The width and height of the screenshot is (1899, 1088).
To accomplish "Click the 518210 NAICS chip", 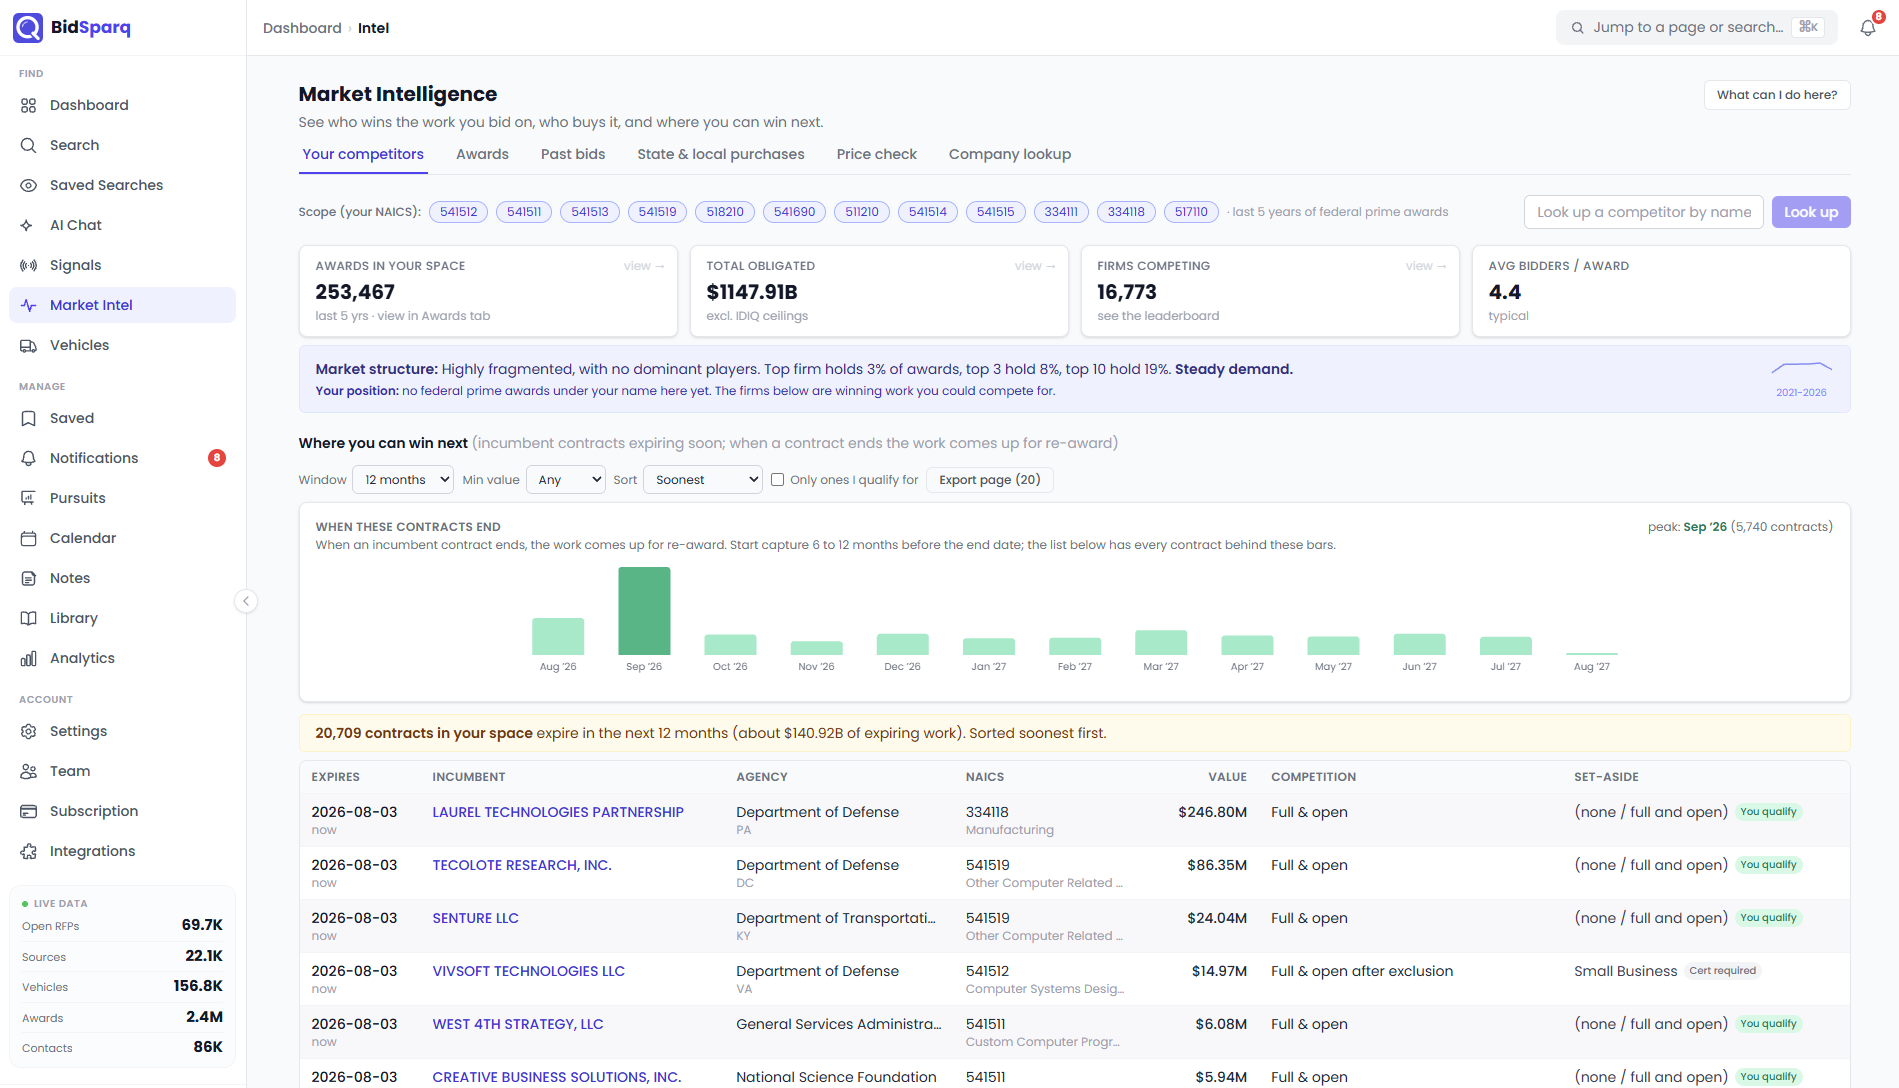I will click(x=725, y=212).
